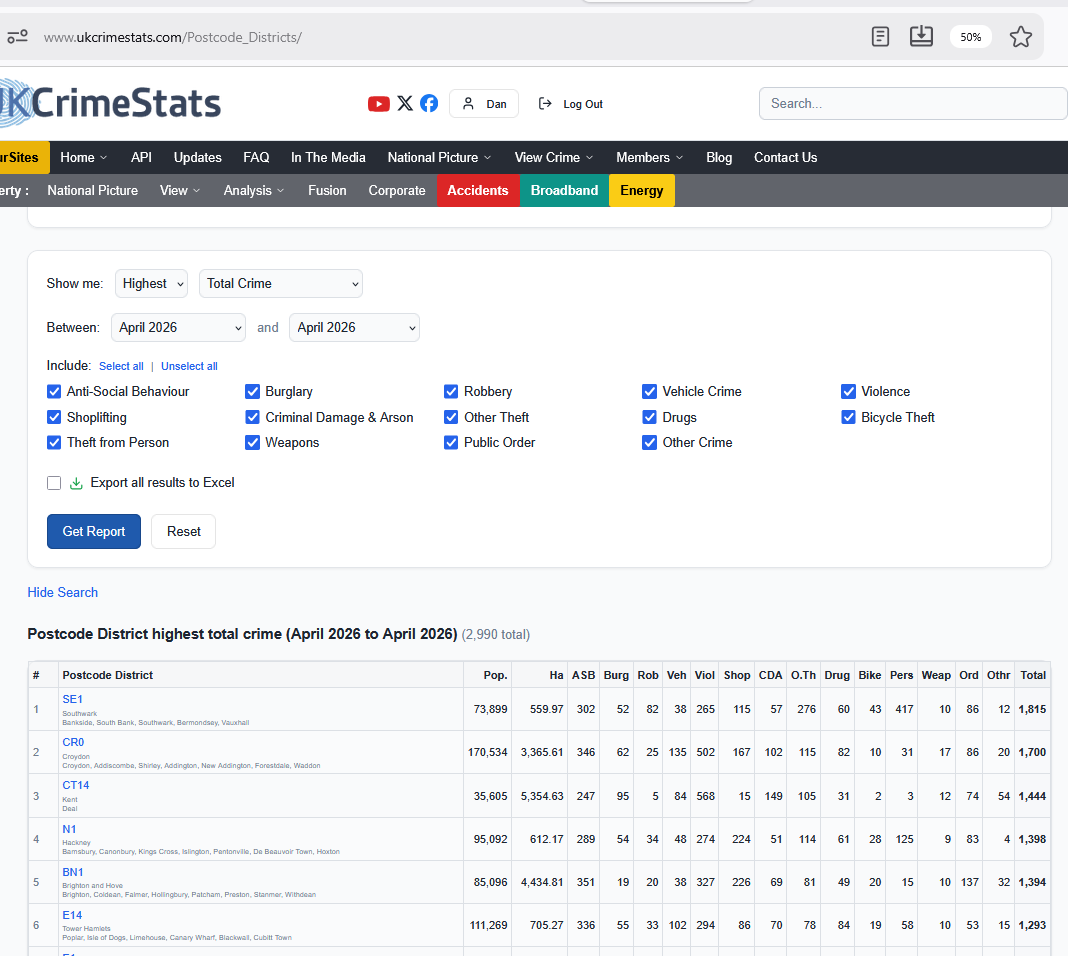
Task: Open the CR0 postcode district link
Action: click(x=74, y=742)
